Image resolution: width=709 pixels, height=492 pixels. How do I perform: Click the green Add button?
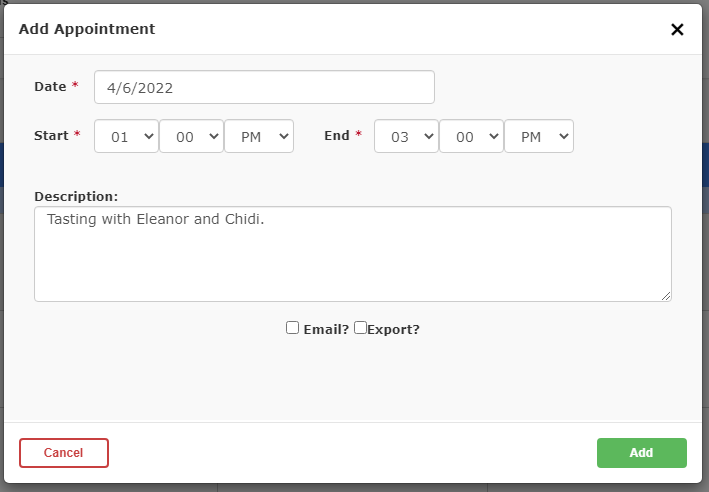pyautogui.click(x=642, y=453)
